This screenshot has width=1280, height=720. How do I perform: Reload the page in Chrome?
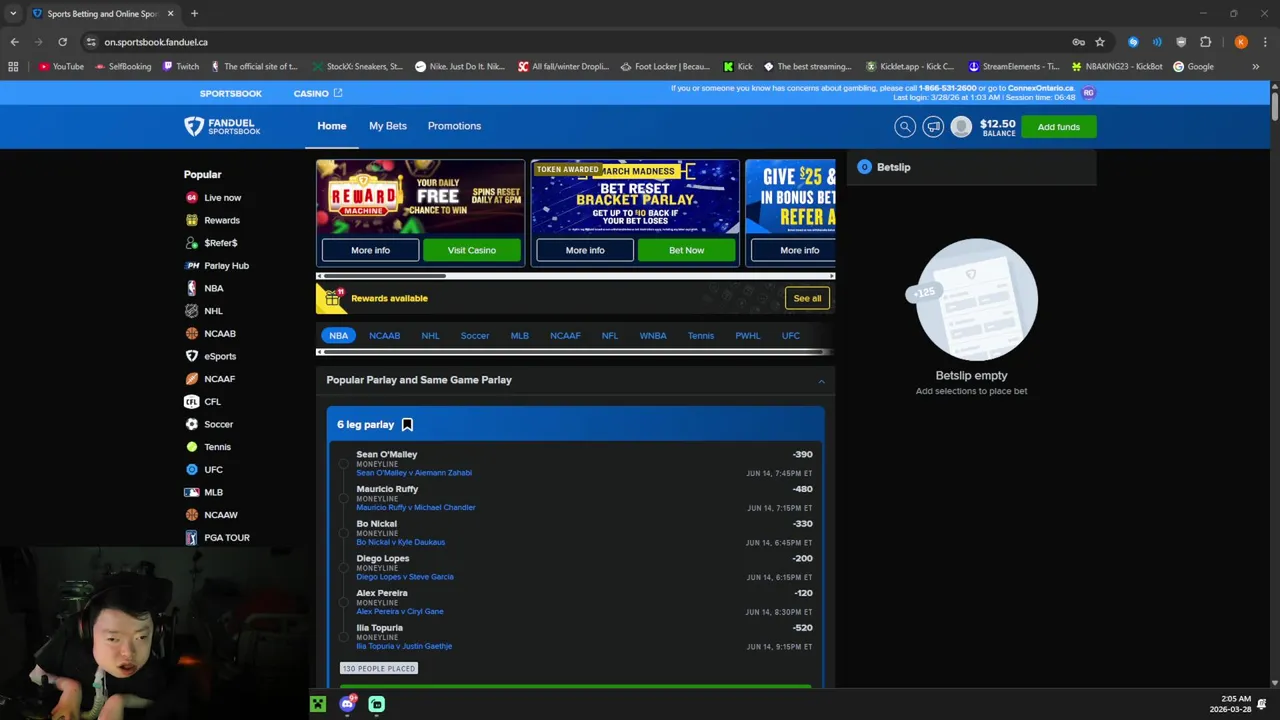click(62, 42)
